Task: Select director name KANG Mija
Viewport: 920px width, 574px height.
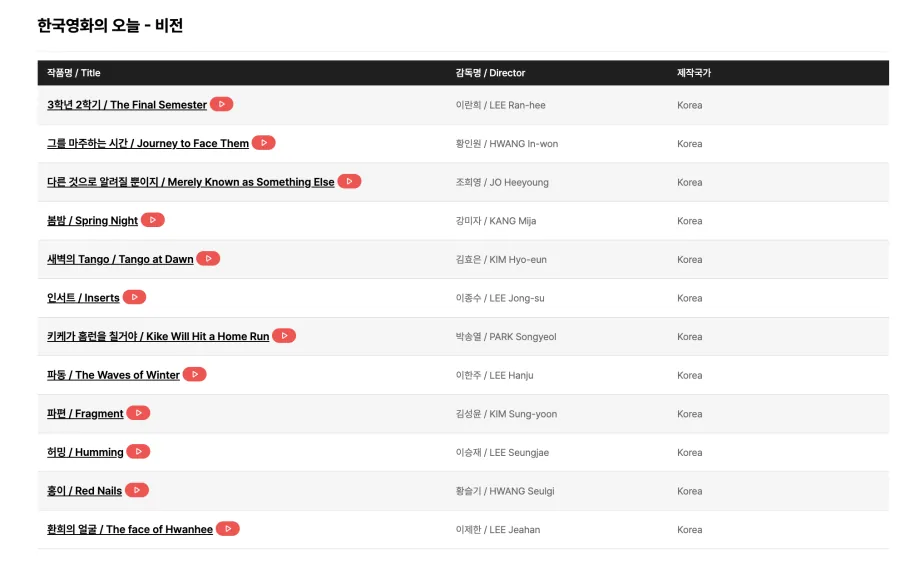Action: coord(512,221)
